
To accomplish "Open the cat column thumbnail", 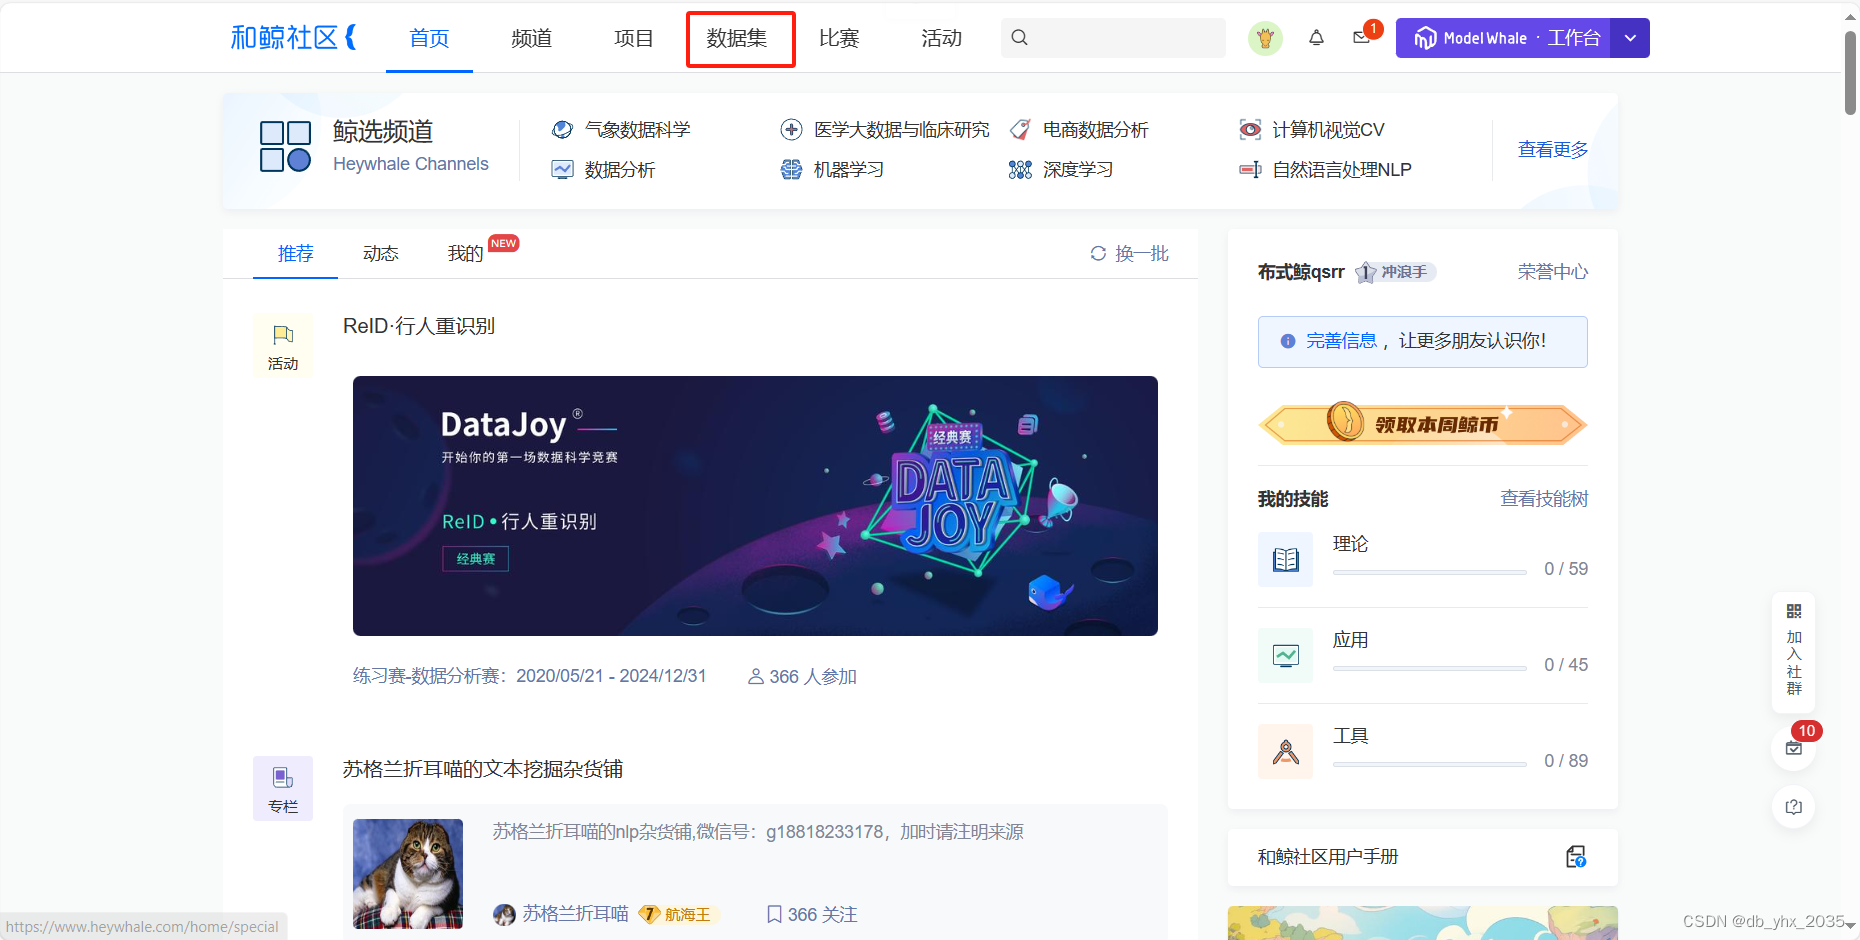I will [x=408, y=874].
